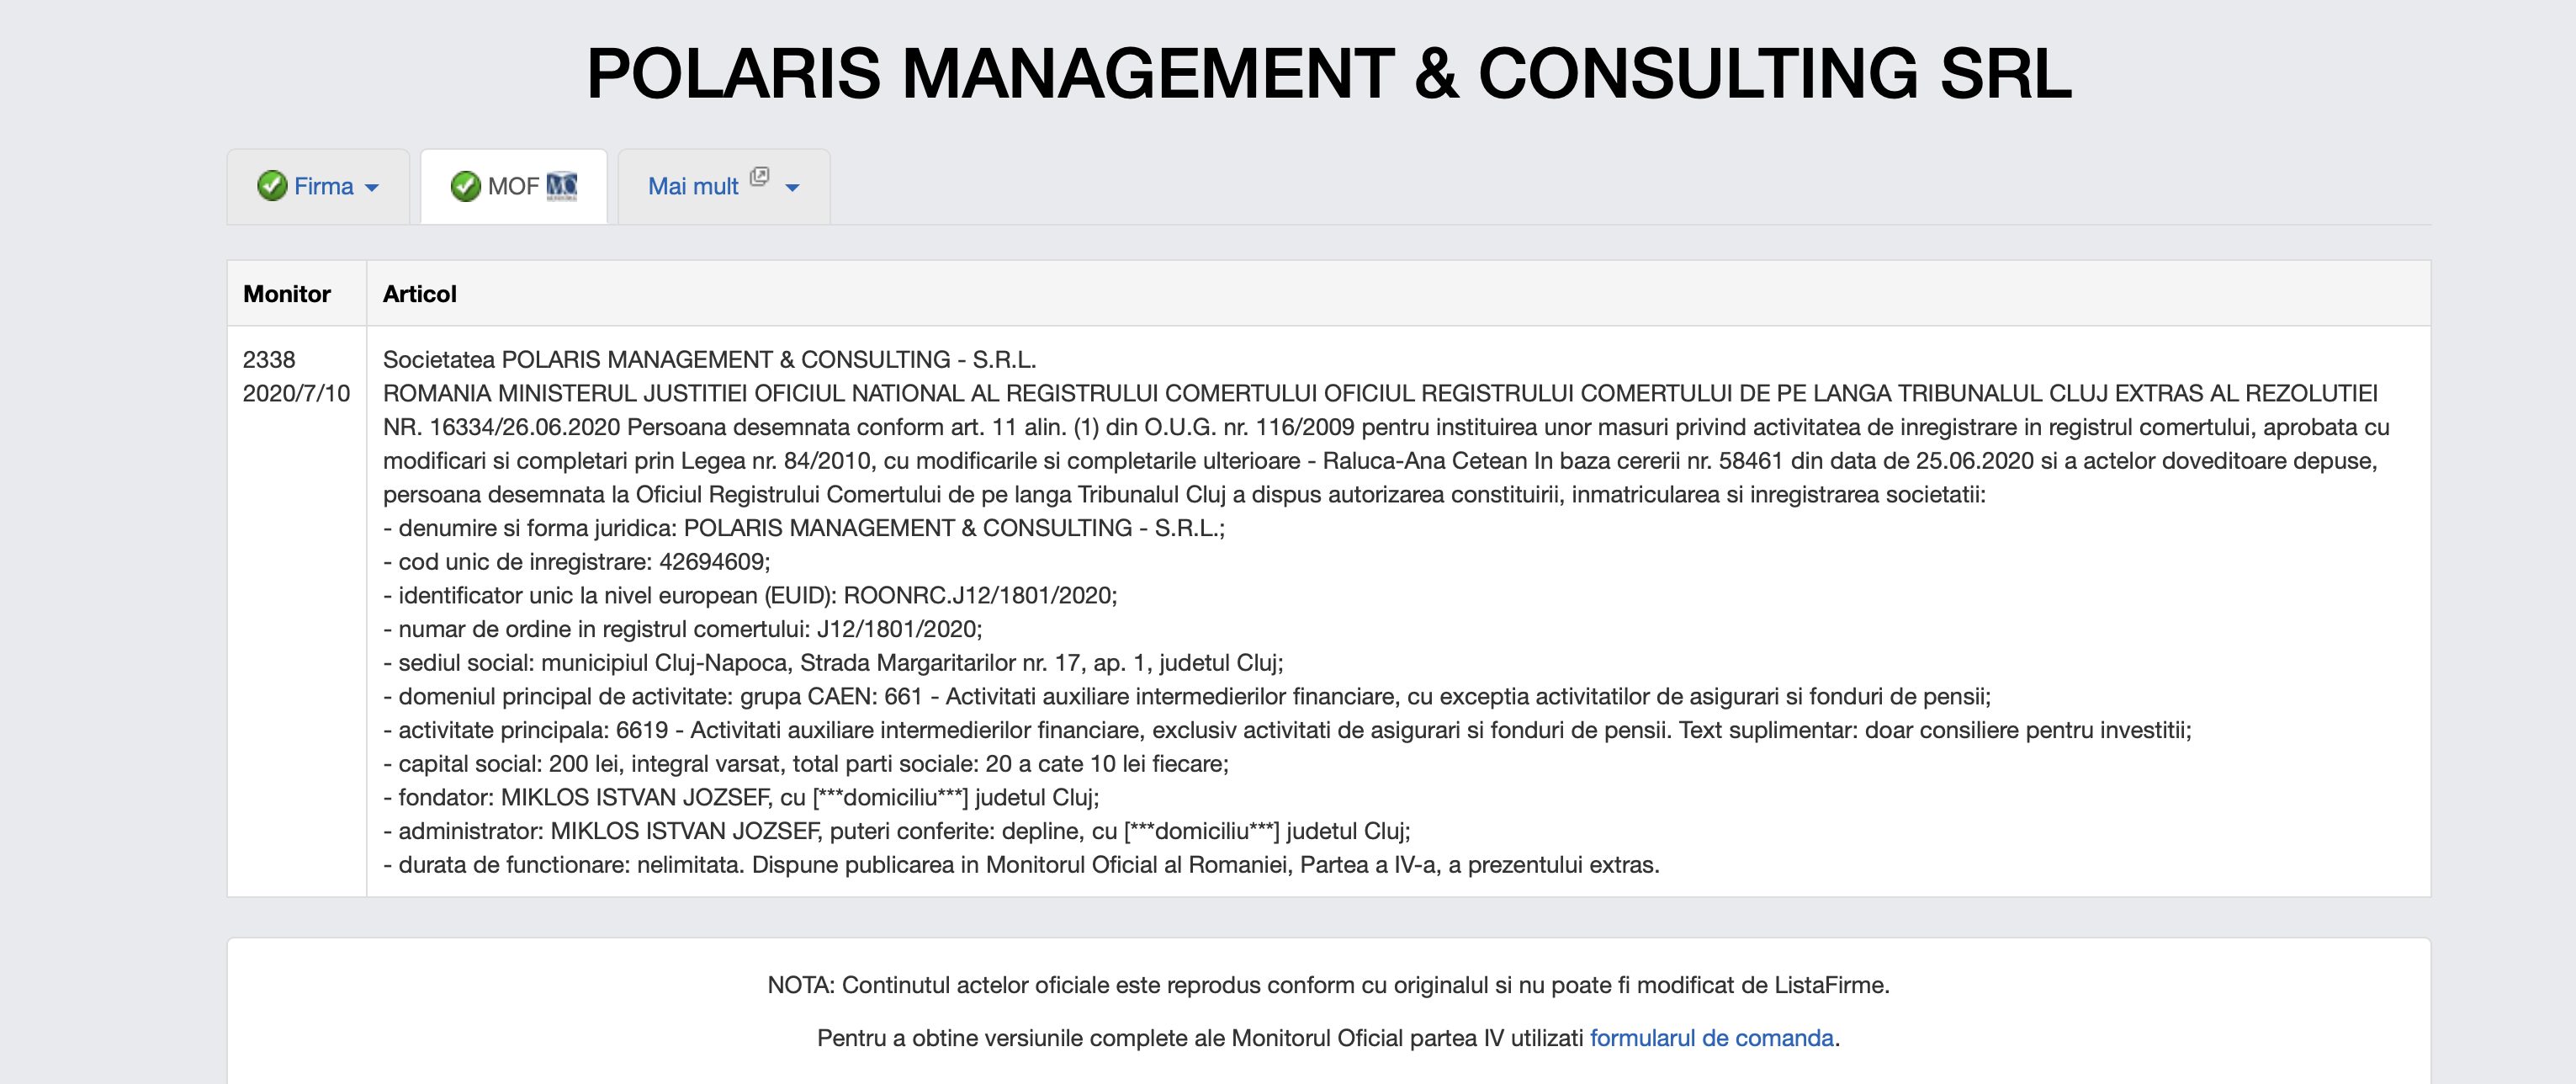Expand the Firma dropdown caret

(372, 188)
